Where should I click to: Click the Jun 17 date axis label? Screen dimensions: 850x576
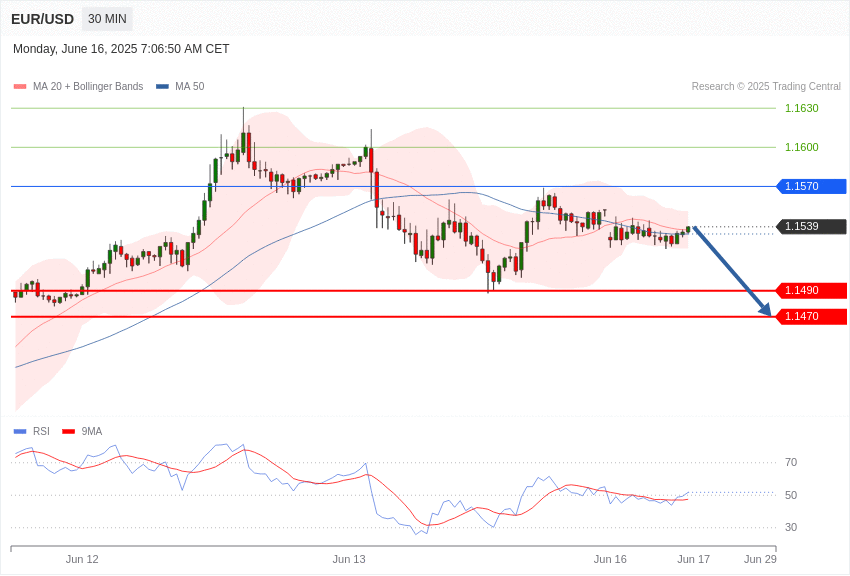tap(693, 559)
